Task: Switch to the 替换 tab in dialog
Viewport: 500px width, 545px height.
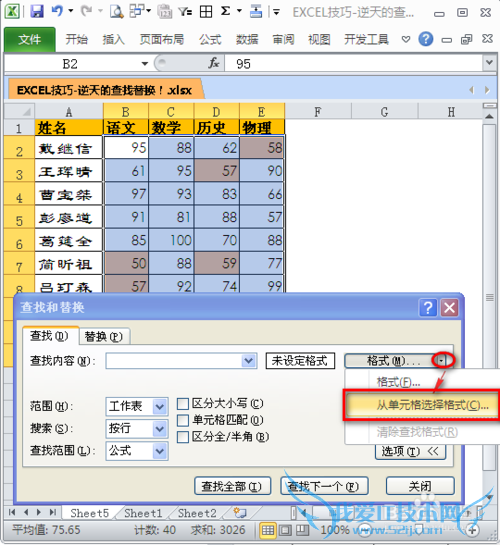Action: point(104,336)
